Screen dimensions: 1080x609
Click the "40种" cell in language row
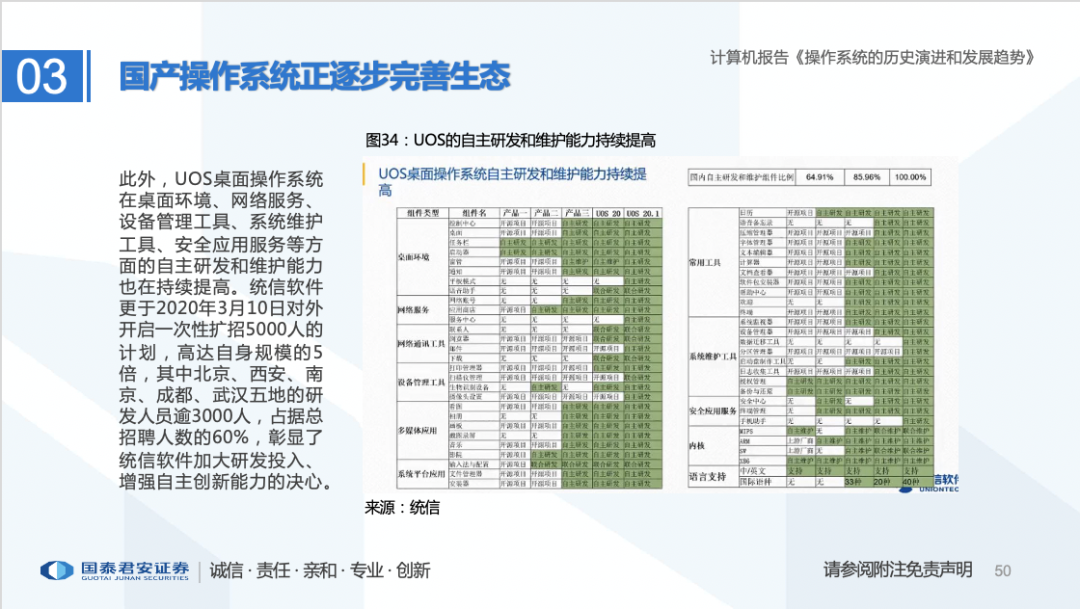[917, 482]
